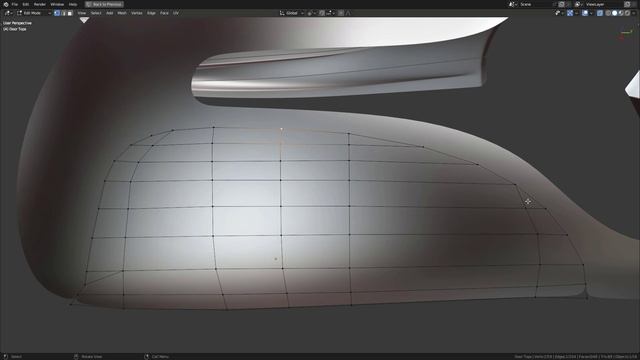Open the File menu

click(x=15, y=4)
